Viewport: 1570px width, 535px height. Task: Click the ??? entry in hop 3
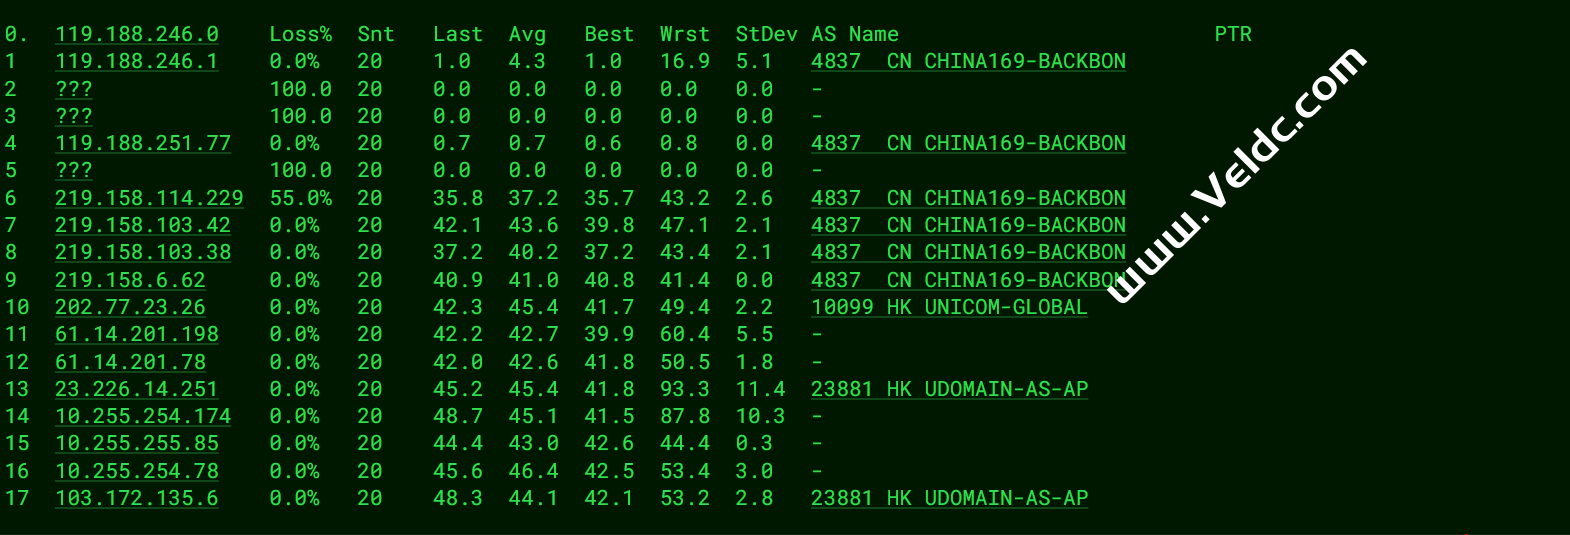(x=74, y=116)
